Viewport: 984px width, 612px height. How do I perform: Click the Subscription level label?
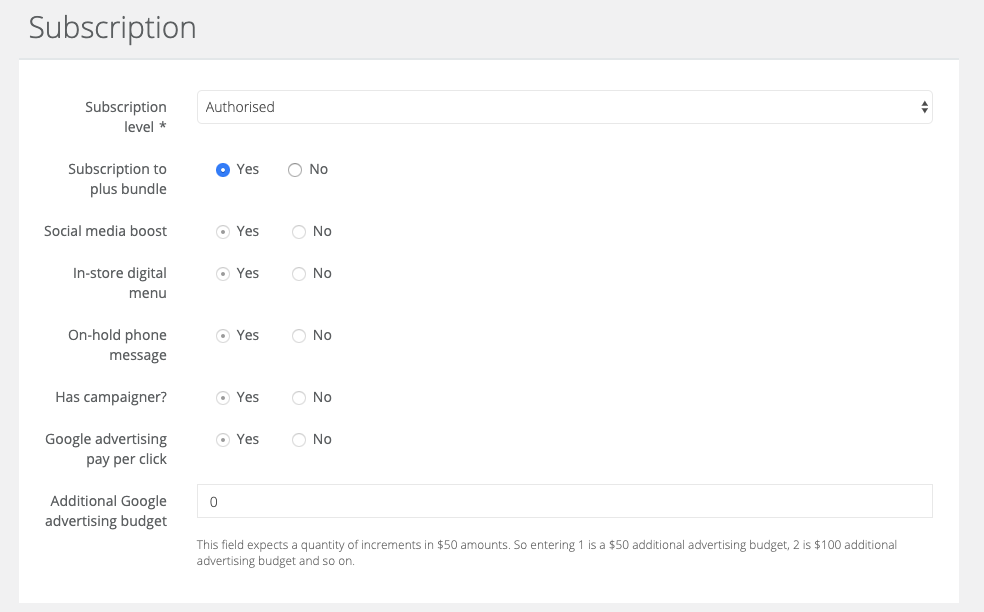click(x=126, y=117)
